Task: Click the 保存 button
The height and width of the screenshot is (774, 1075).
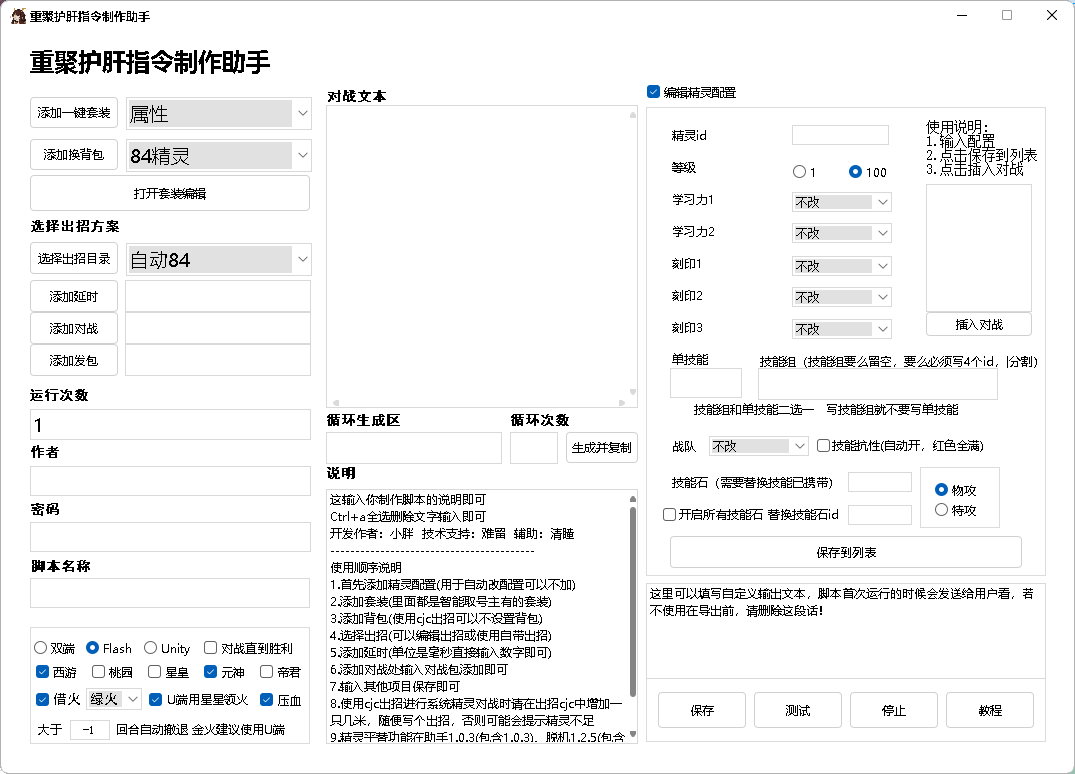Action: 702,710
